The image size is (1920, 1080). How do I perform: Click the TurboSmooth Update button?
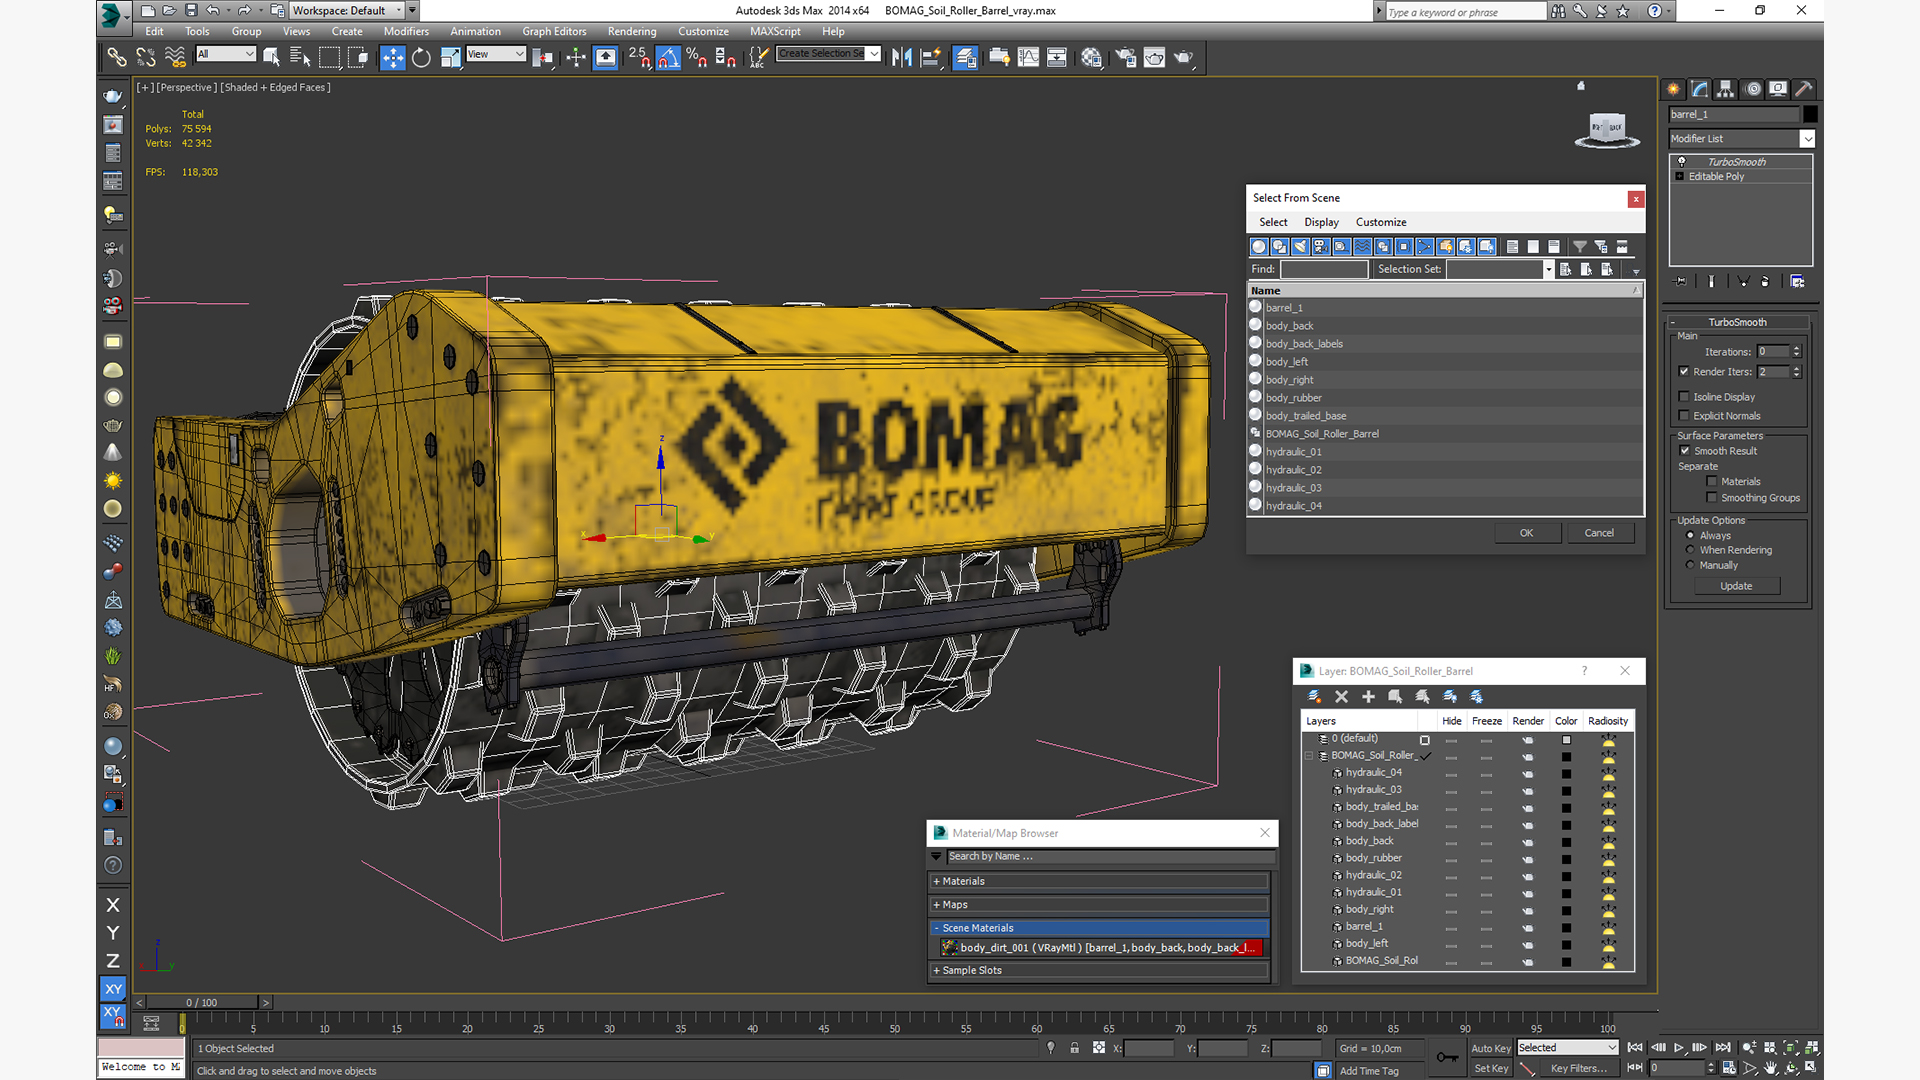click(x=1736, y=586)
